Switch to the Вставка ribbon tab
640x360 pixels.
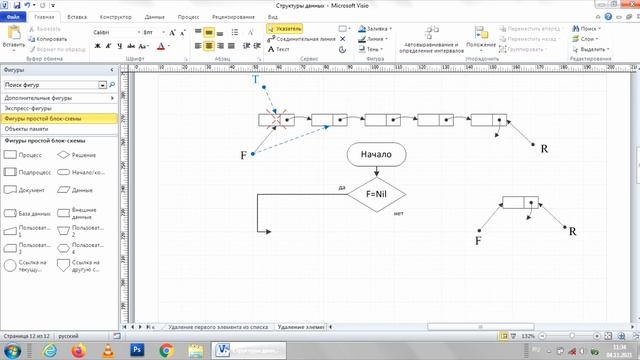[x=77, y=17]
